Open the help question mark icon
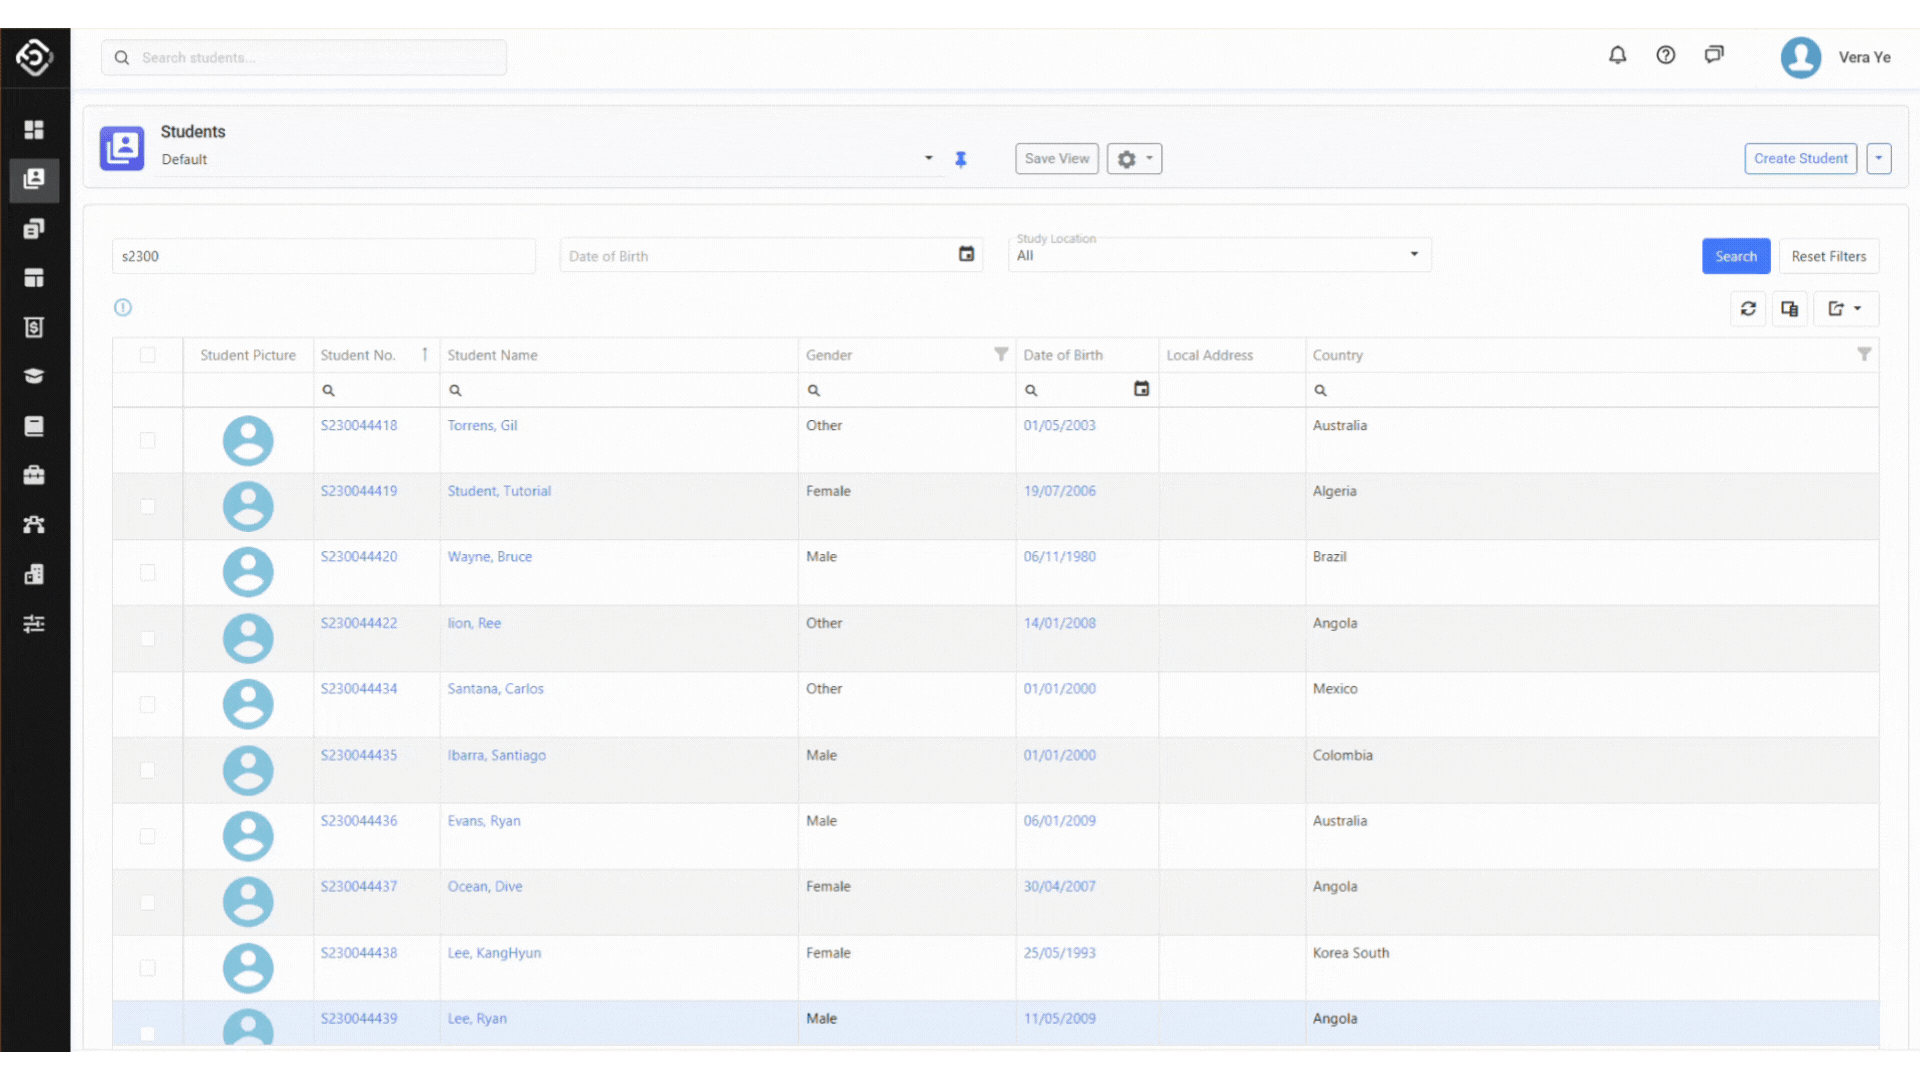The width and height of the screenshot is (1920, 1080). pos(1665,56)
